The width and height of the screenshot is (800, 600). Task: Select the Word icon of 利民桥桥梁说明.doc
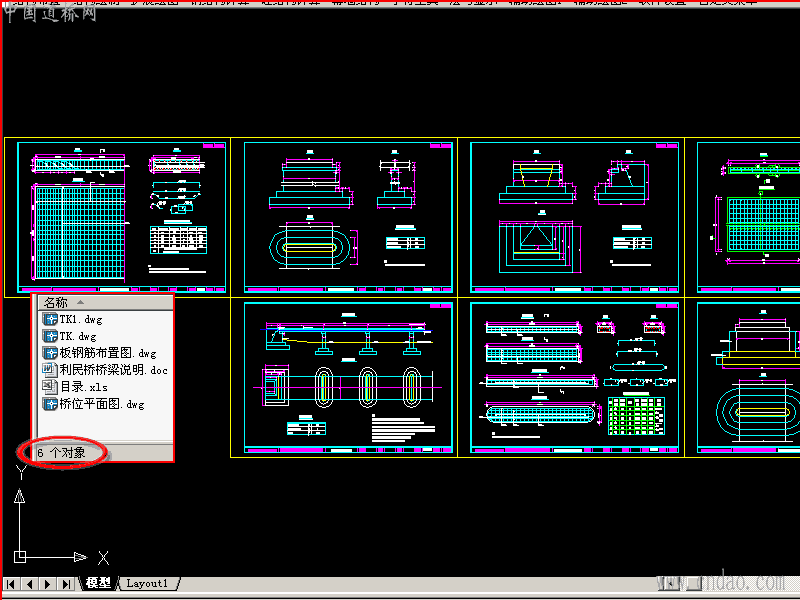click(x=49, y=370)
